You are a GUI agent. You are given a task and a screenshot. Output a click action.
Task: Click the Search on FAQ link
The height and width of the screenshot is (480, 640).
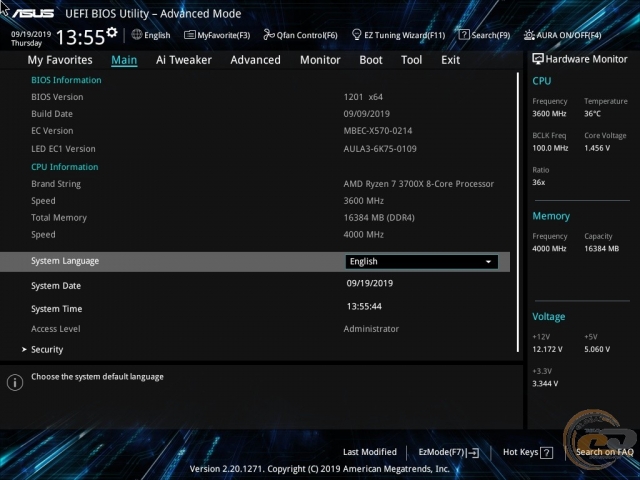[604, 452]
